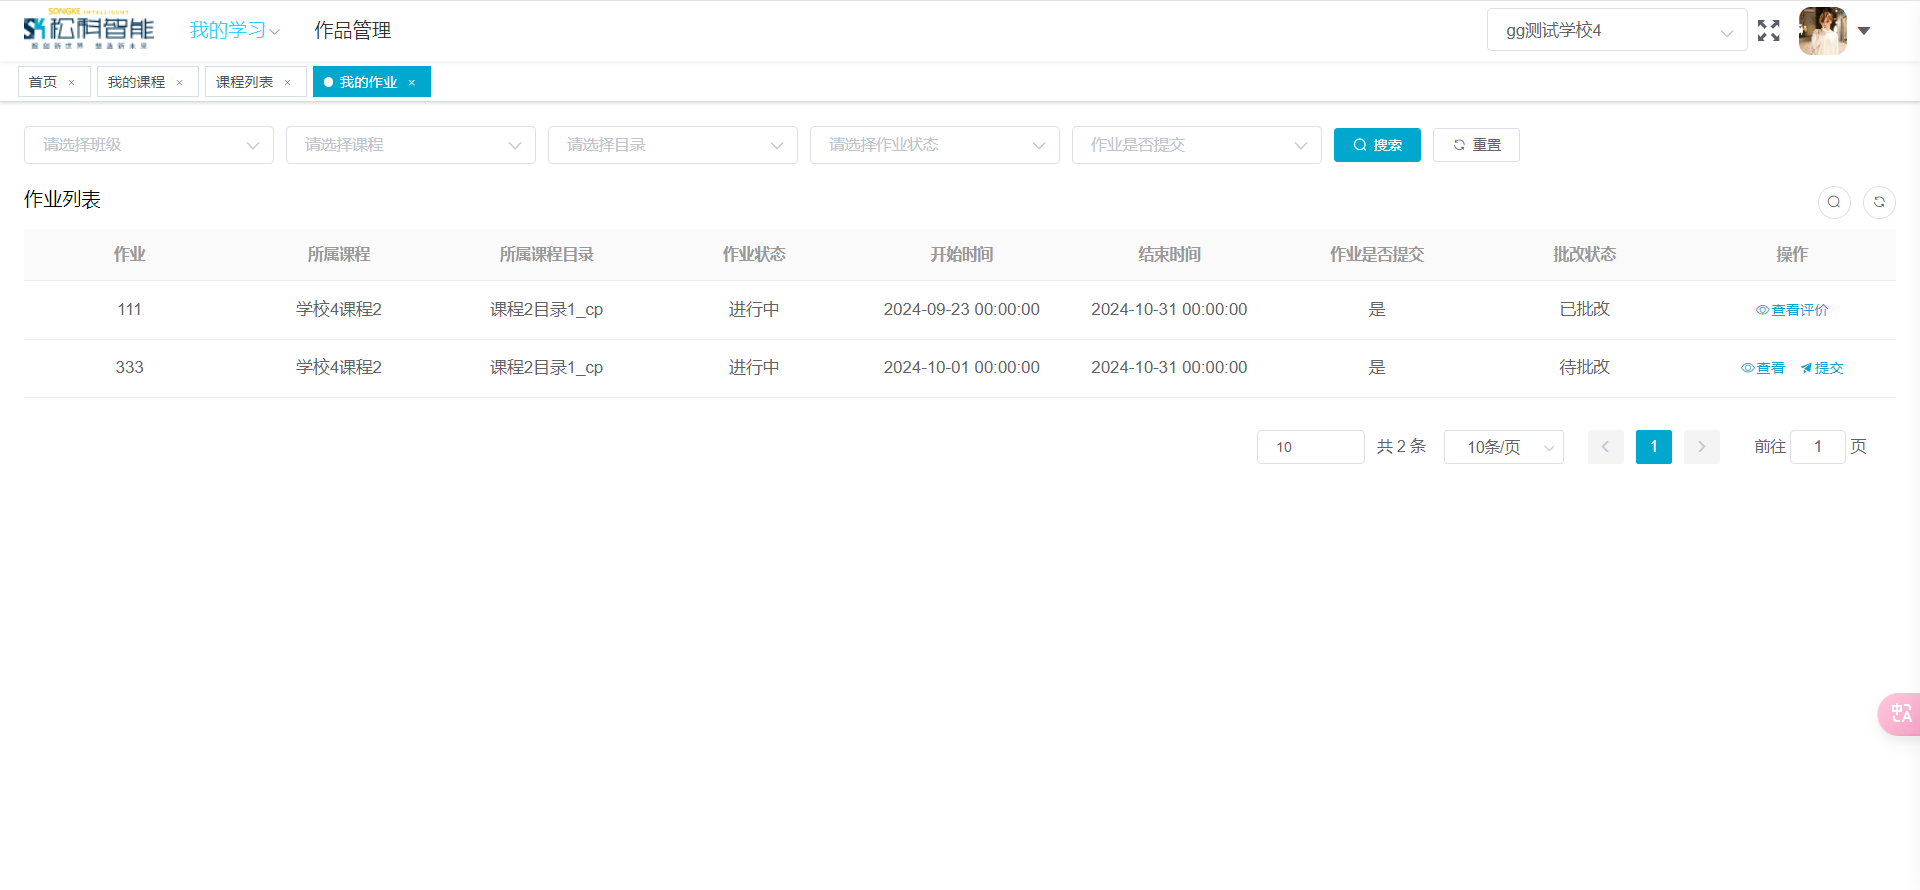Click the fullscreen toggle icon
The image size is (1920, 890).
click(x=1768, y=31)
